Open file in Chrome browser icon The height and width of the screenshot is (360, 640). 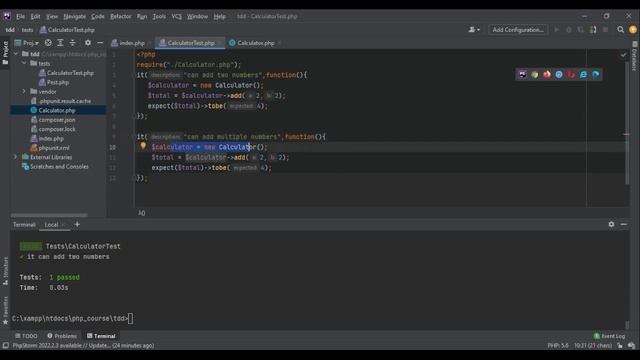[x=535, y=74]
